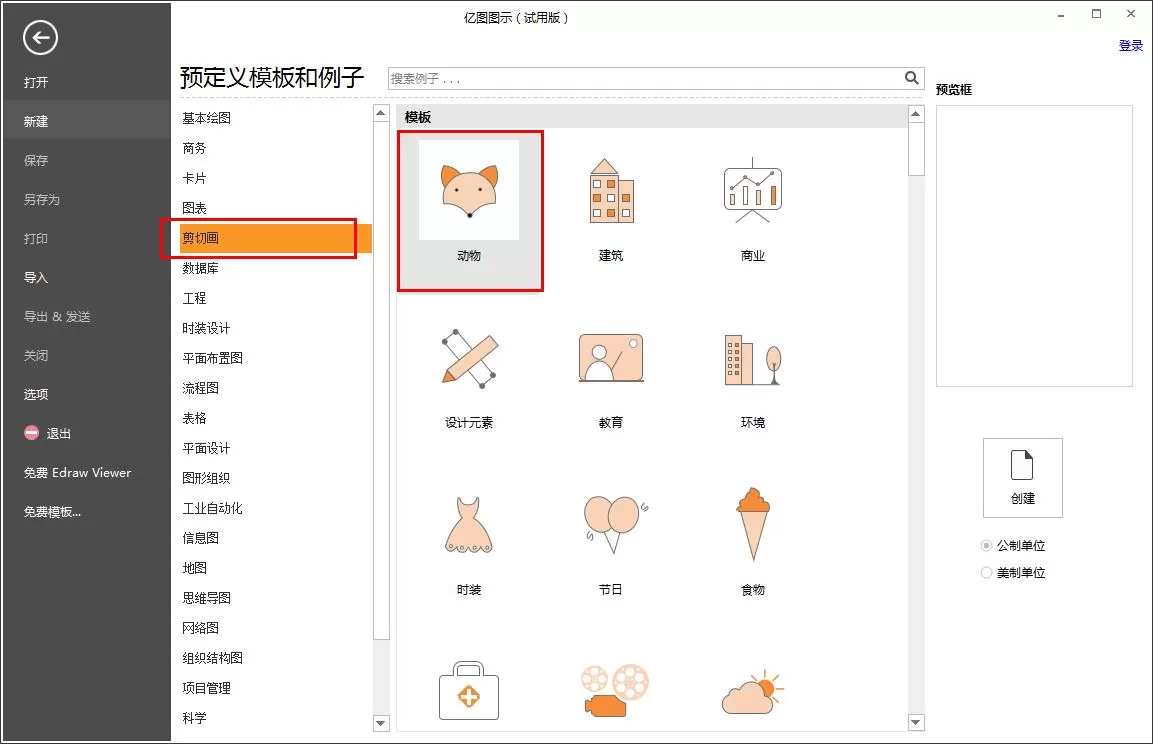Select the 思维导图 category

207,598
